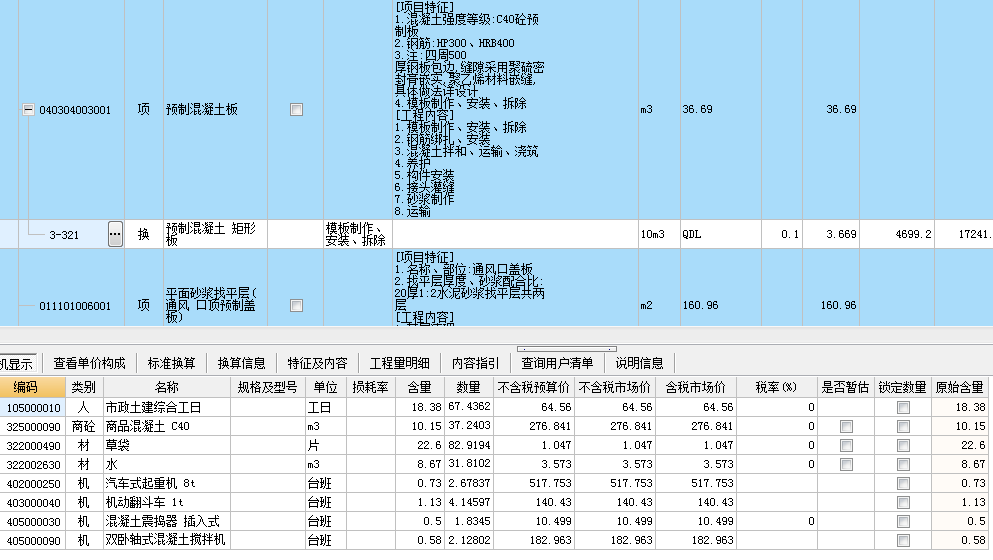Open the 换算信息 tab
Image resolution: width=993 pixels, height=560 pixels.
click(241, 363)
